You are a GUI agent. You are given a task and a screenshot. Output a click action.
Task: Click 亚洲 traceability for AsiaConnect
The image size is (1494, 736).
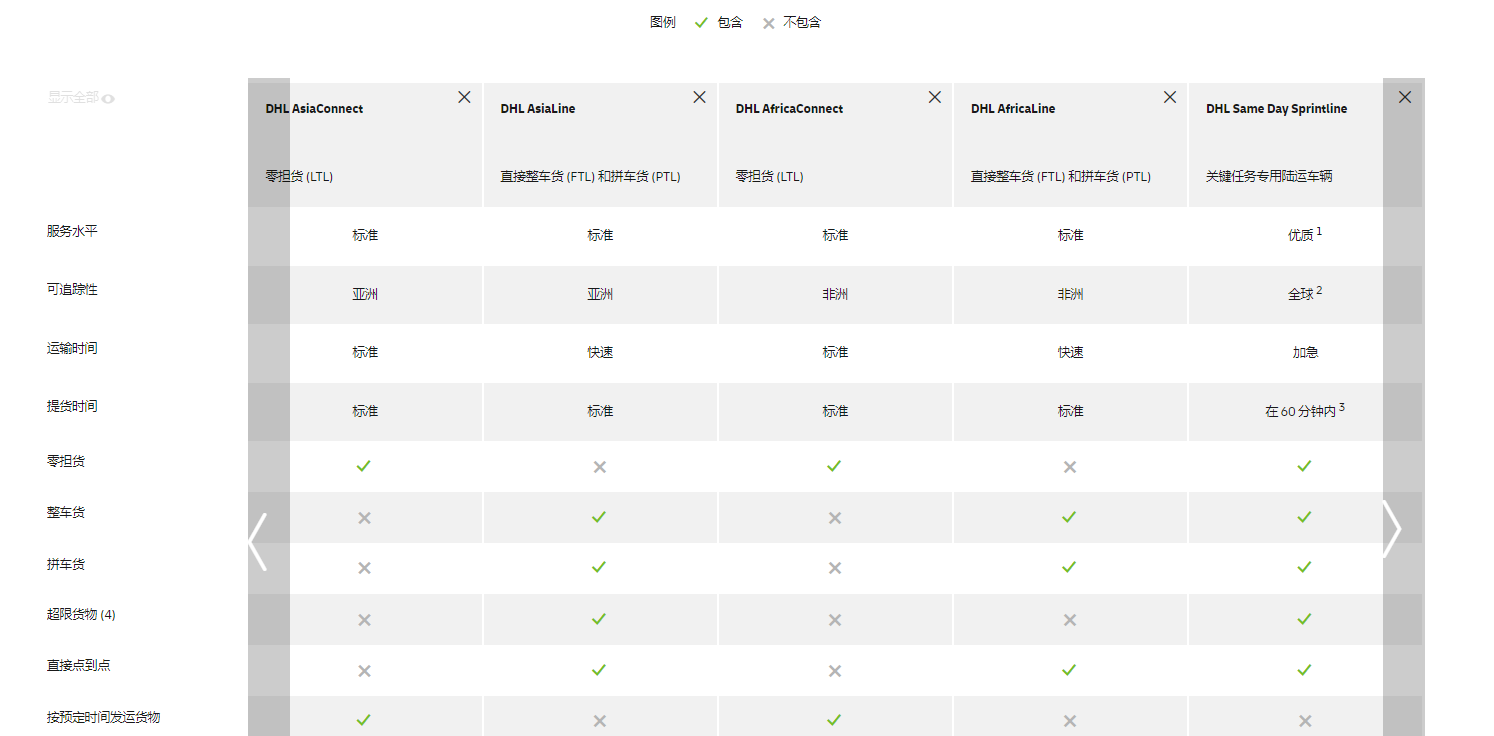365,294
